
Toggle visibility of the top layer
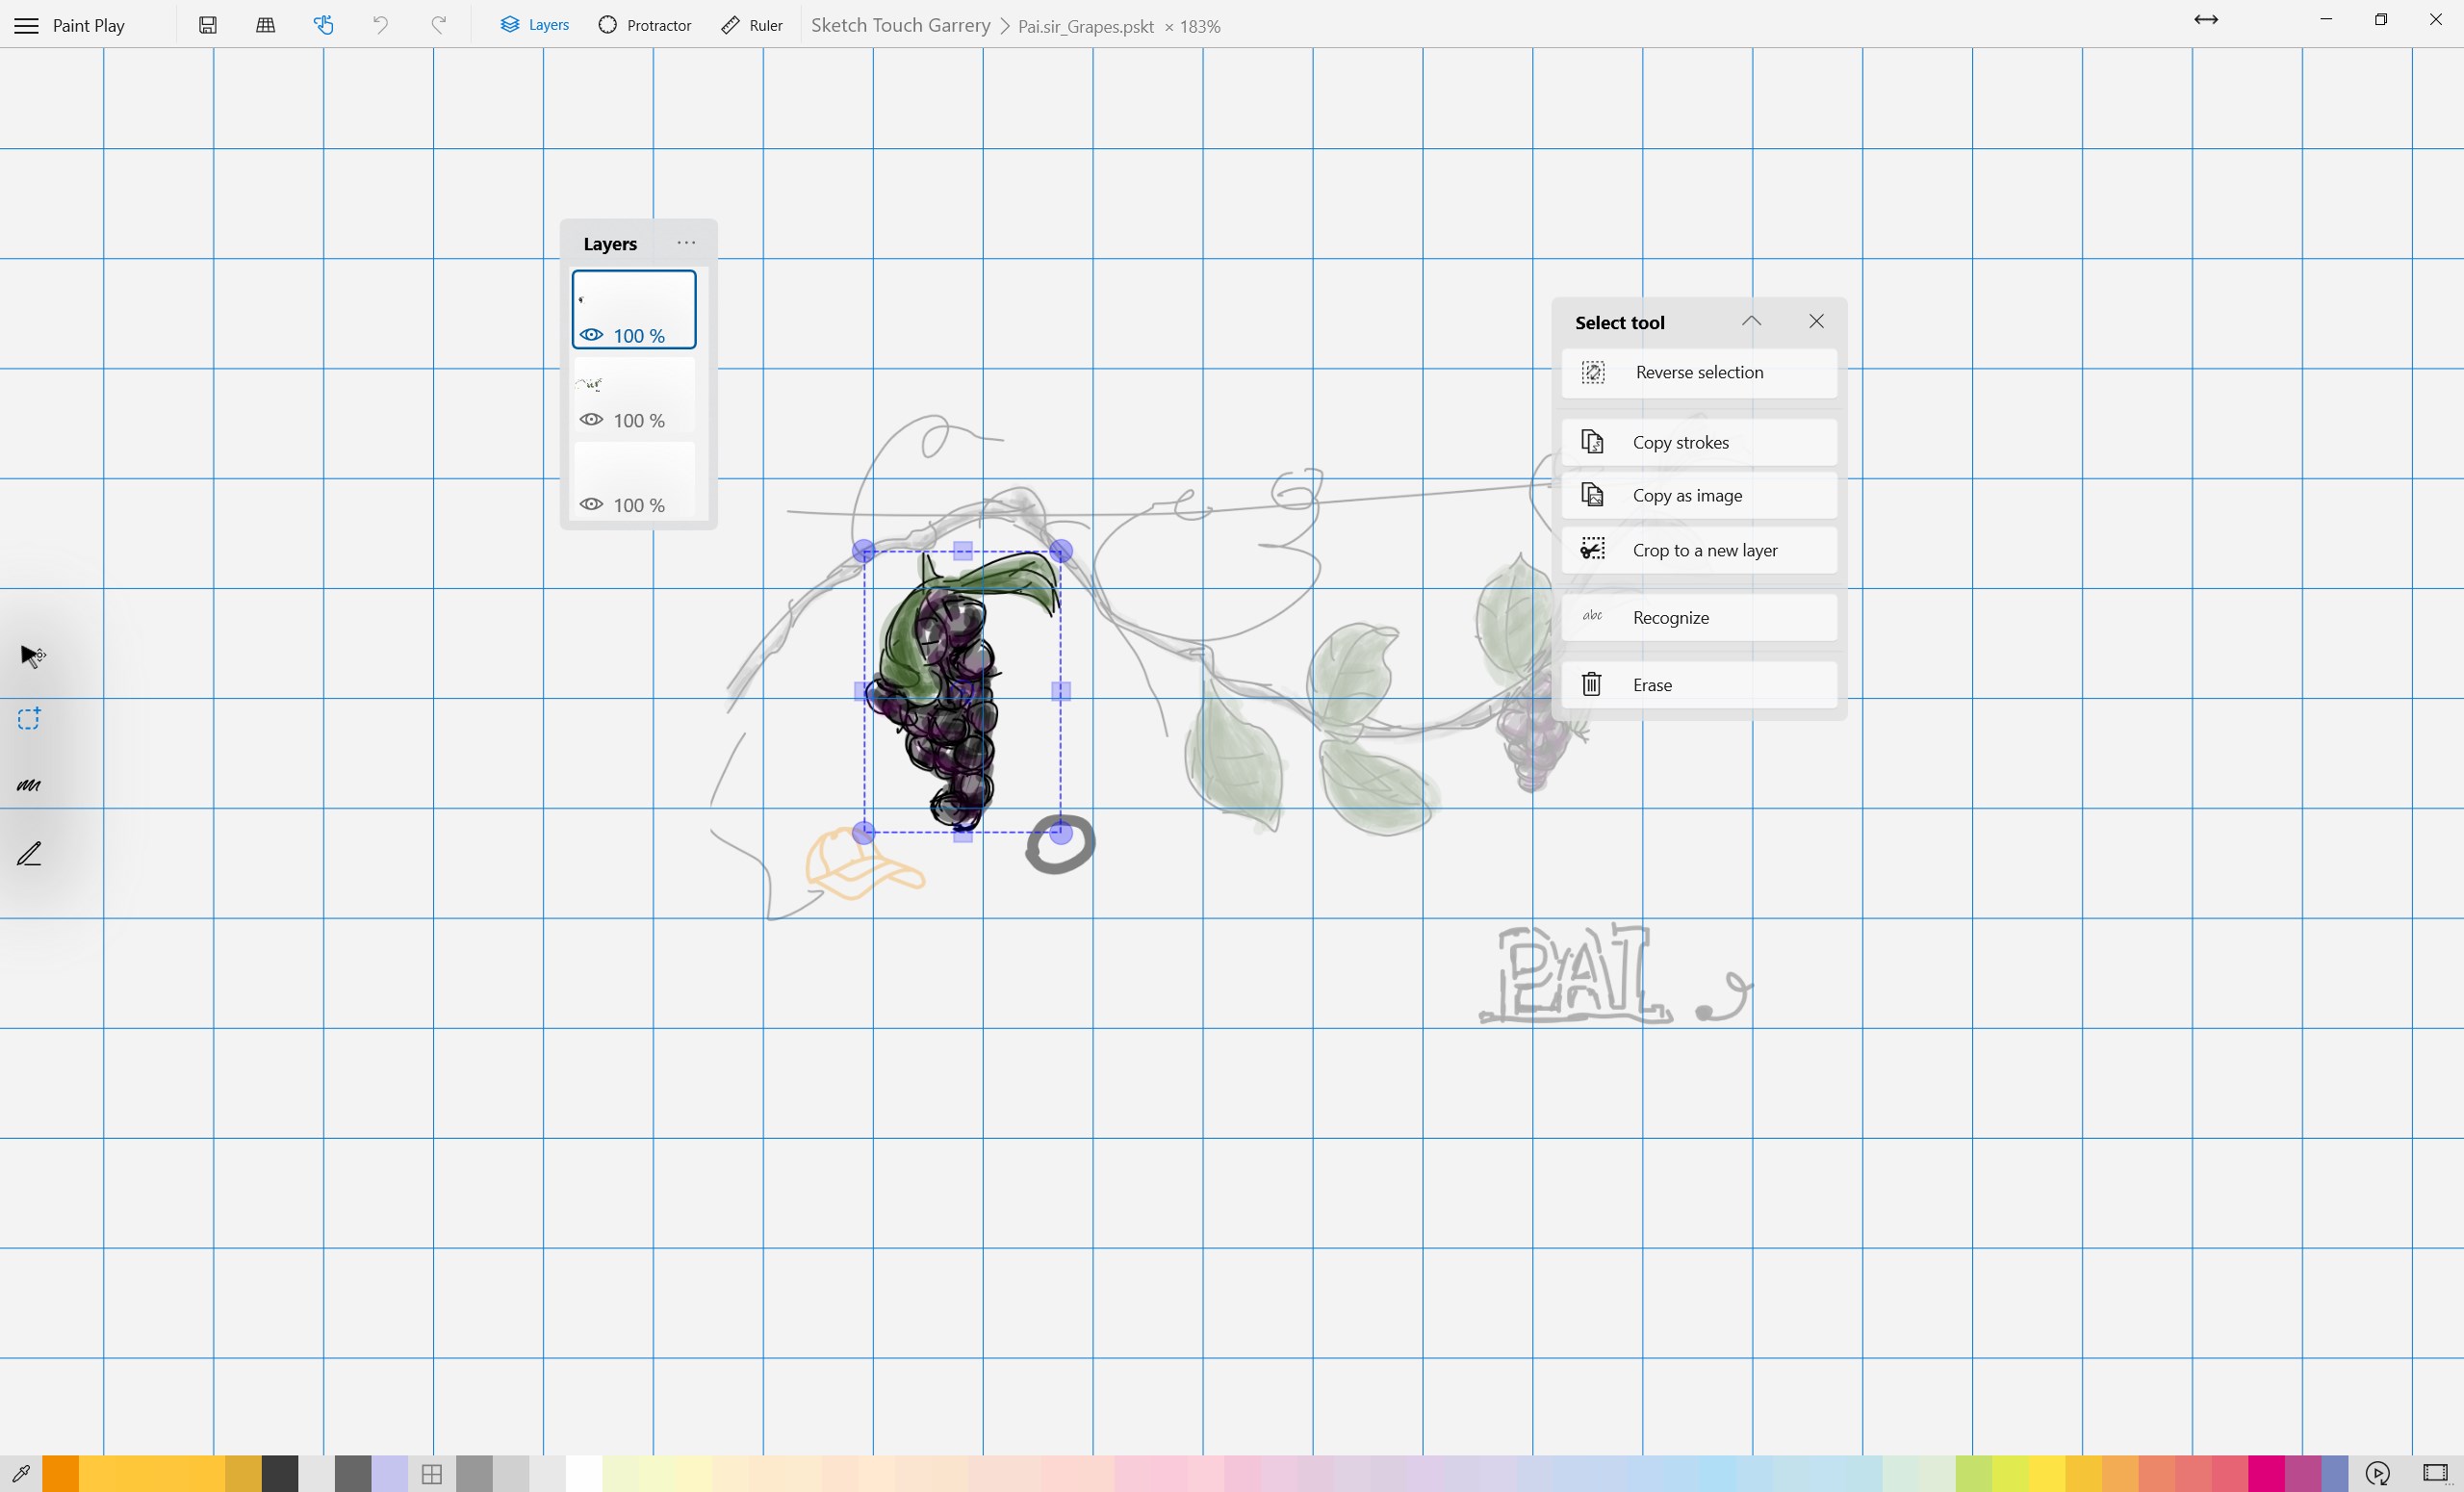tap(591, 336)
